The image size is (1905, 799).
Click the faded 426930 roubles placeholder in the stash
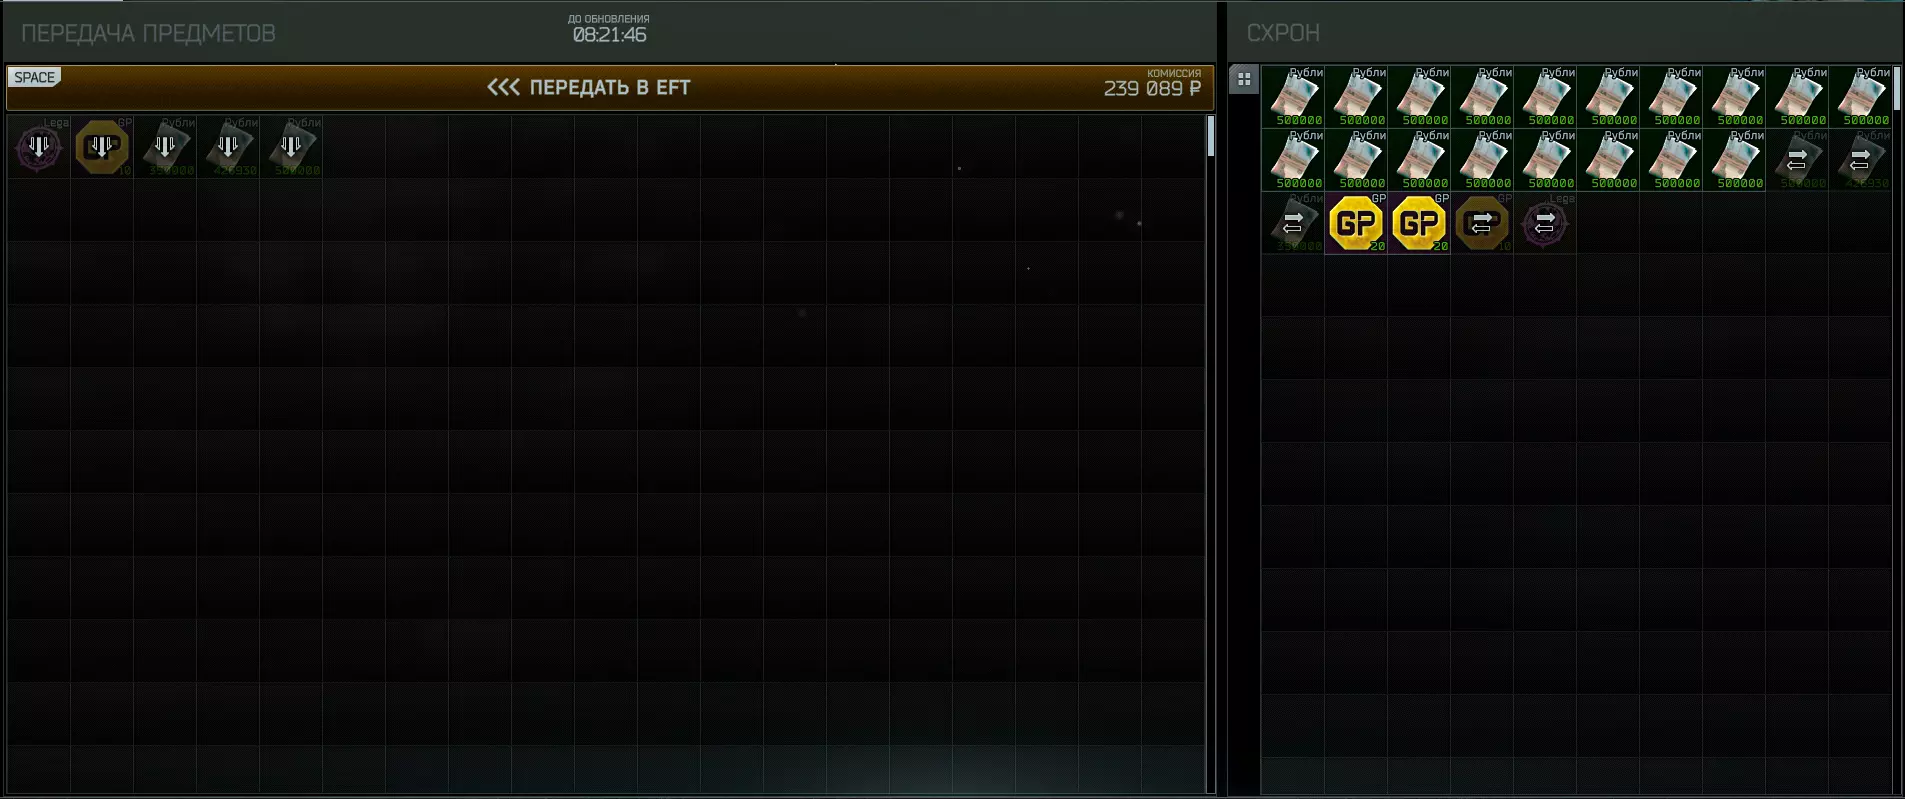[1860, 160]
